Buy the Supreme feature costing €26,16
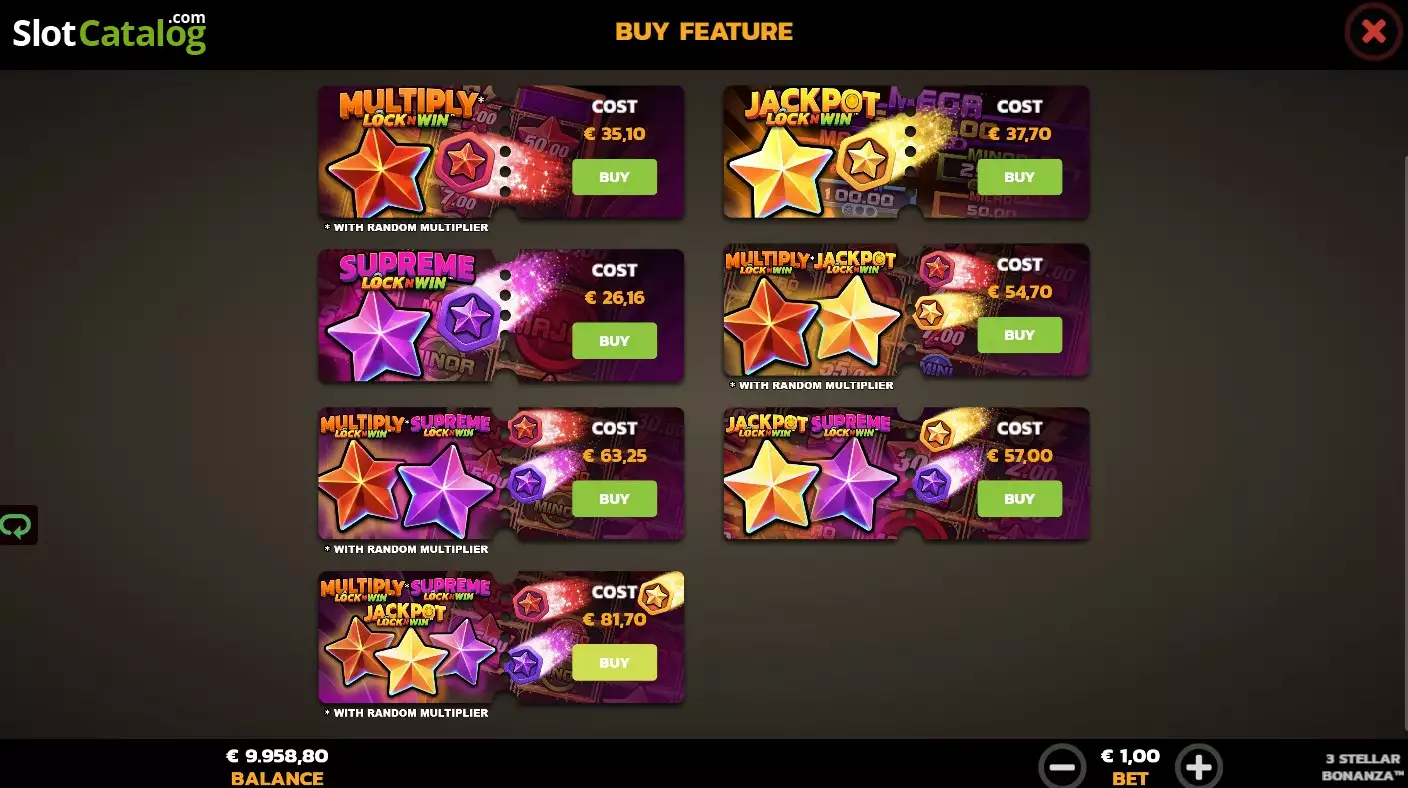This screenshot has height=788, width=1408. (614, 341)
